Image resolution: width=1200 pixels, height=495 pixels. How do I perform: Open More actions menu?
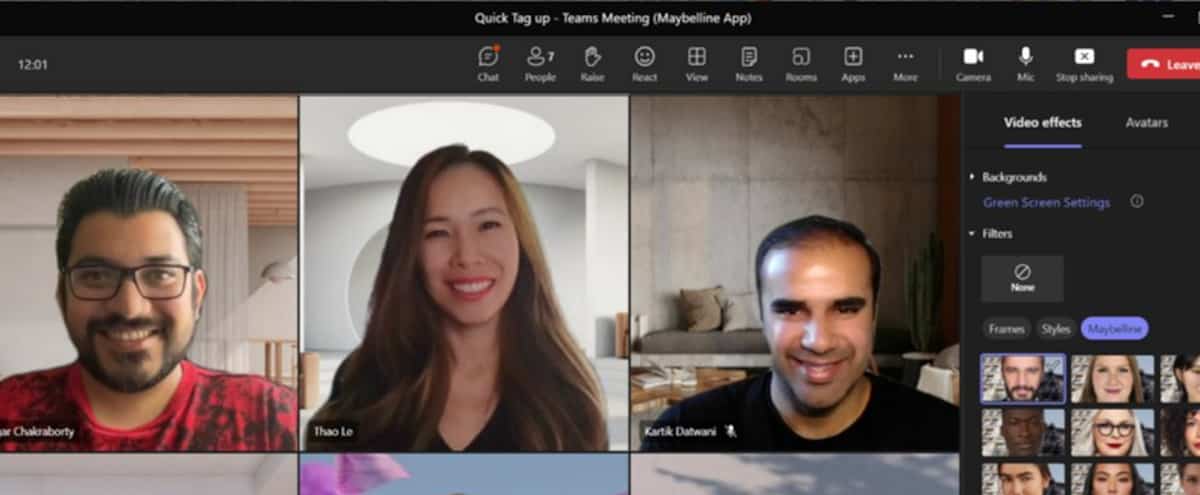pos(905,64)
